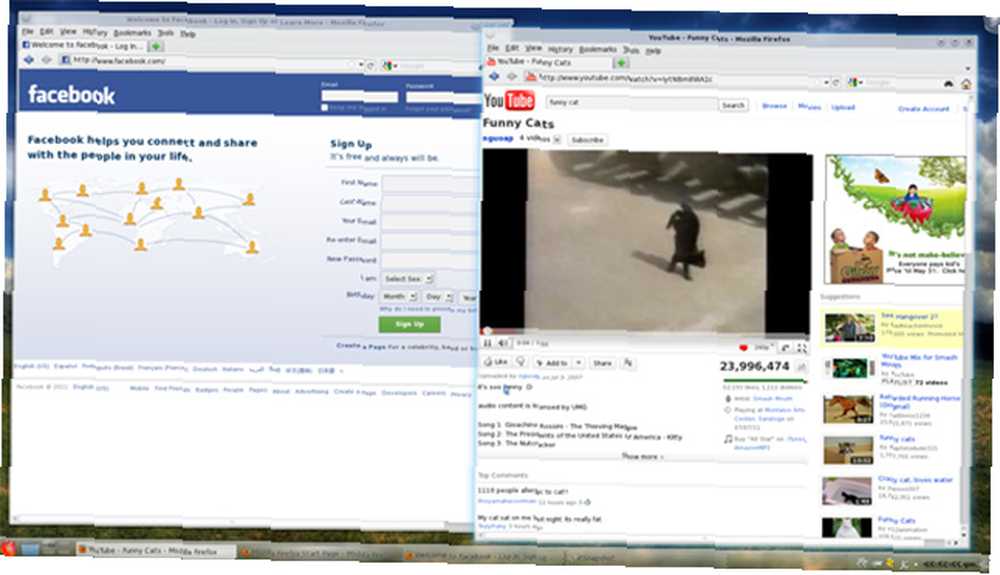The height and width of the screenshot is (575, 1000).
Task: Click the YouTube logo
Action: pos(509,101)
